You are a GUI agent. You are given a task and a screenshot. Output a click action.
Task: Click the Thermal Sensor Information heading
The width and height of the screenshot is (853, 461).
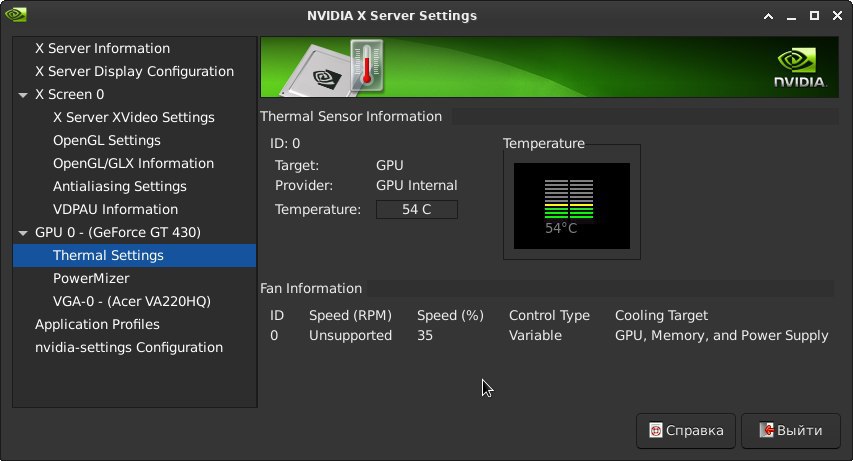[x=351, y=116]
